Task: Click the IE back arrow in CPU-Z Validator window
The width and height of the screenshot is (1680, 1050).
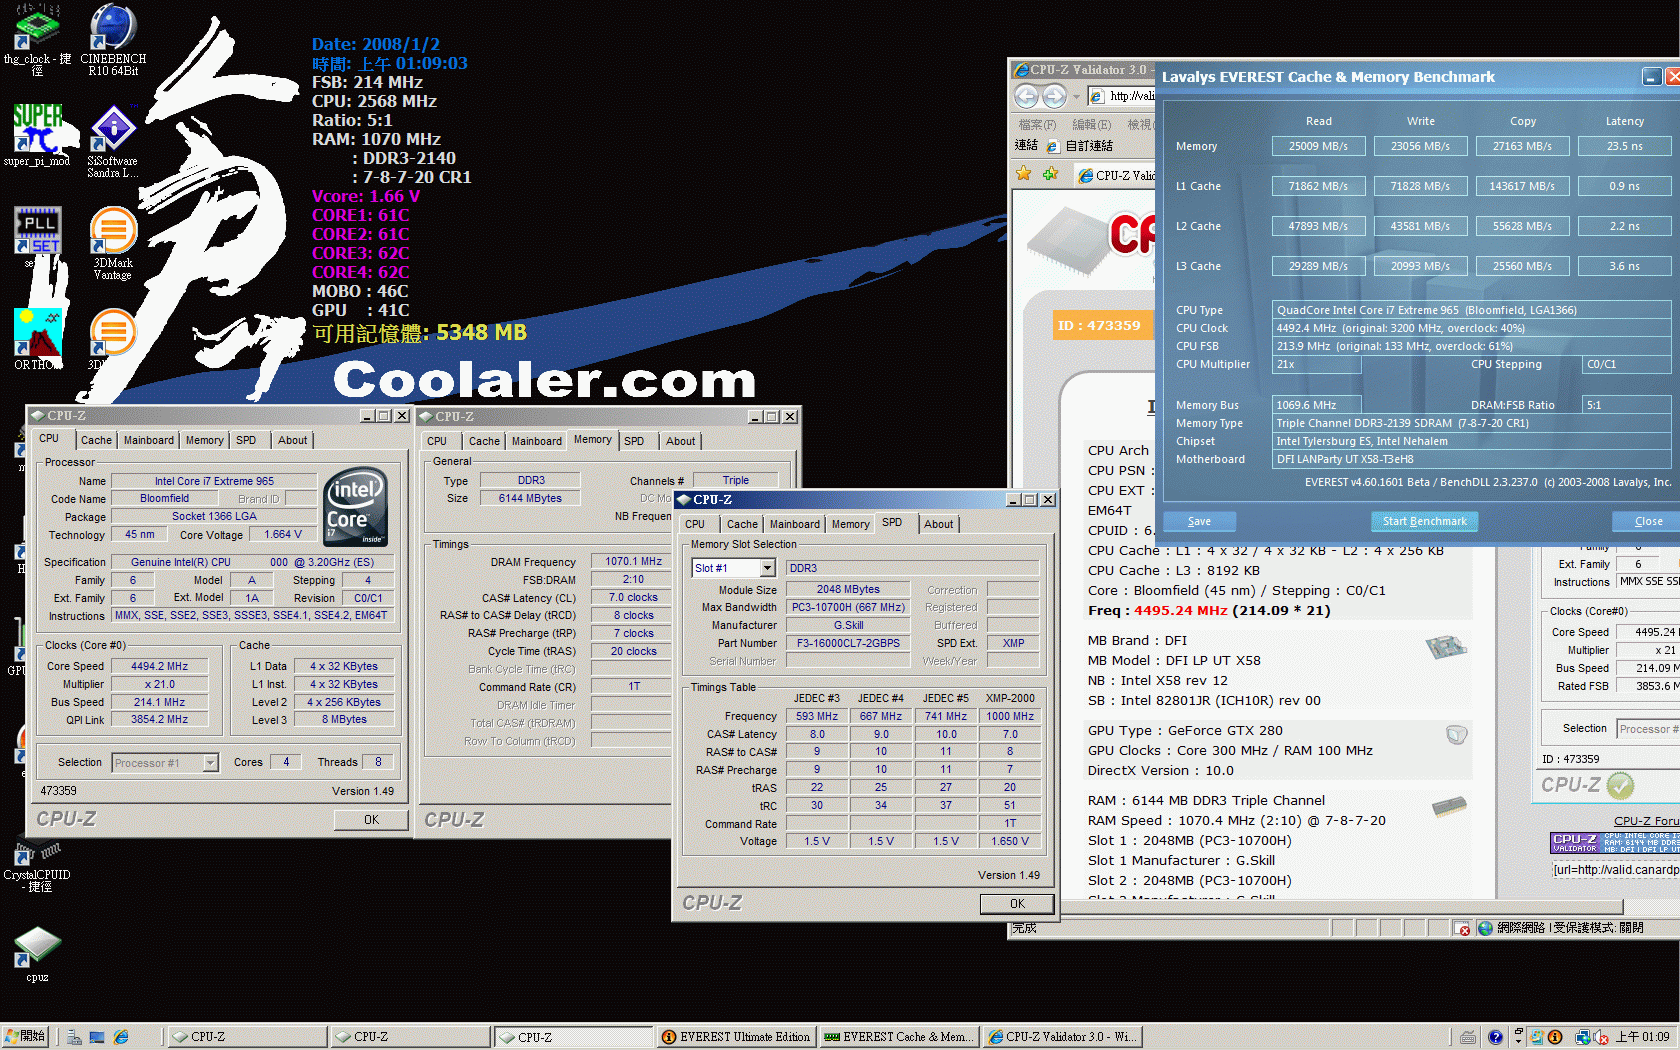Action: (1027, 96)
